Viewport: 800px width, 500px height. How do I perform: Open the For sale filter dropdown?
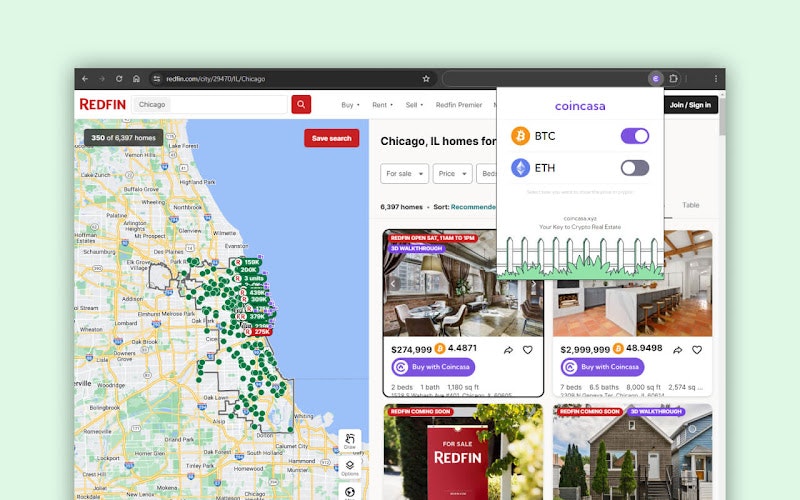(x=405, y=173)
